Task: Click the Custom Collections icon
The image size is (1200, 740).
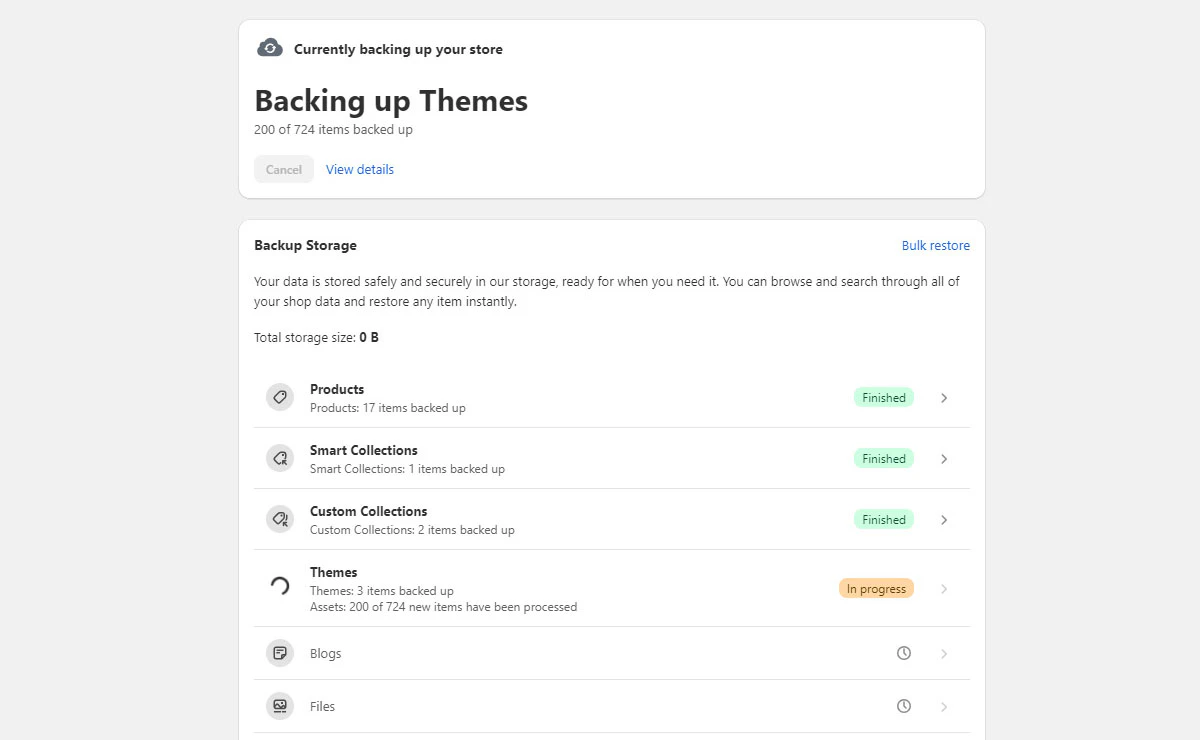Action: tap(279, 519)
